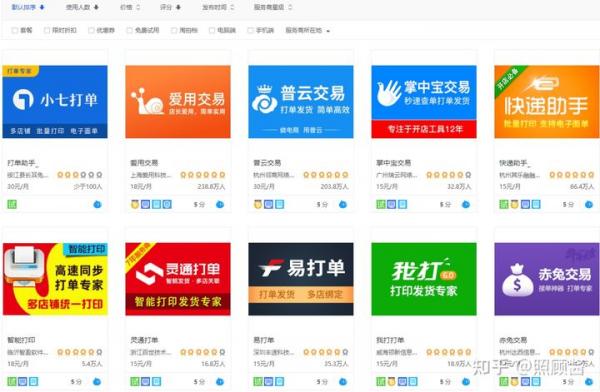
Task: Click the green trial badge under 打单助手
Action: pyautogui.click(x=12, y=204)
